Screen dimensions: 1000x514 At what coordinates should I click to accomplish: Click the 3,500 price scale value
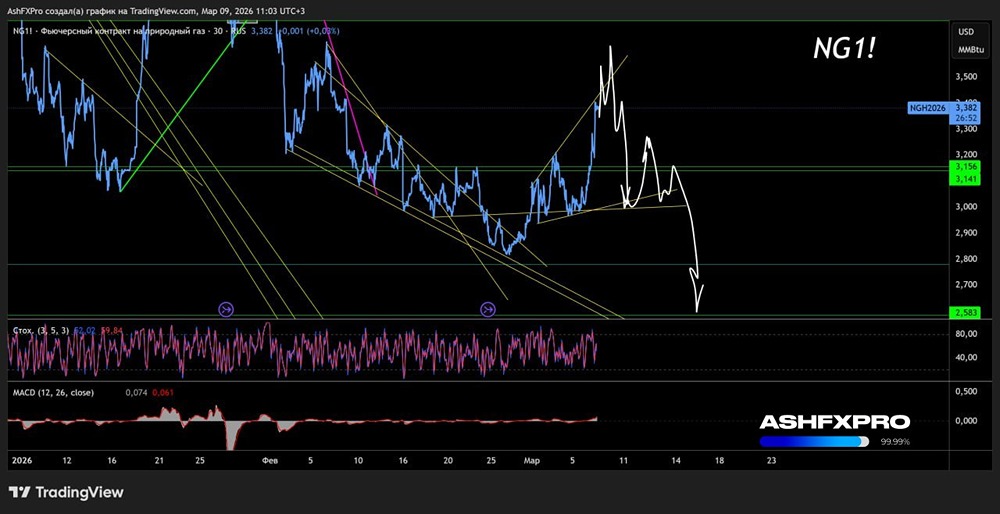(x=964, y=77)
